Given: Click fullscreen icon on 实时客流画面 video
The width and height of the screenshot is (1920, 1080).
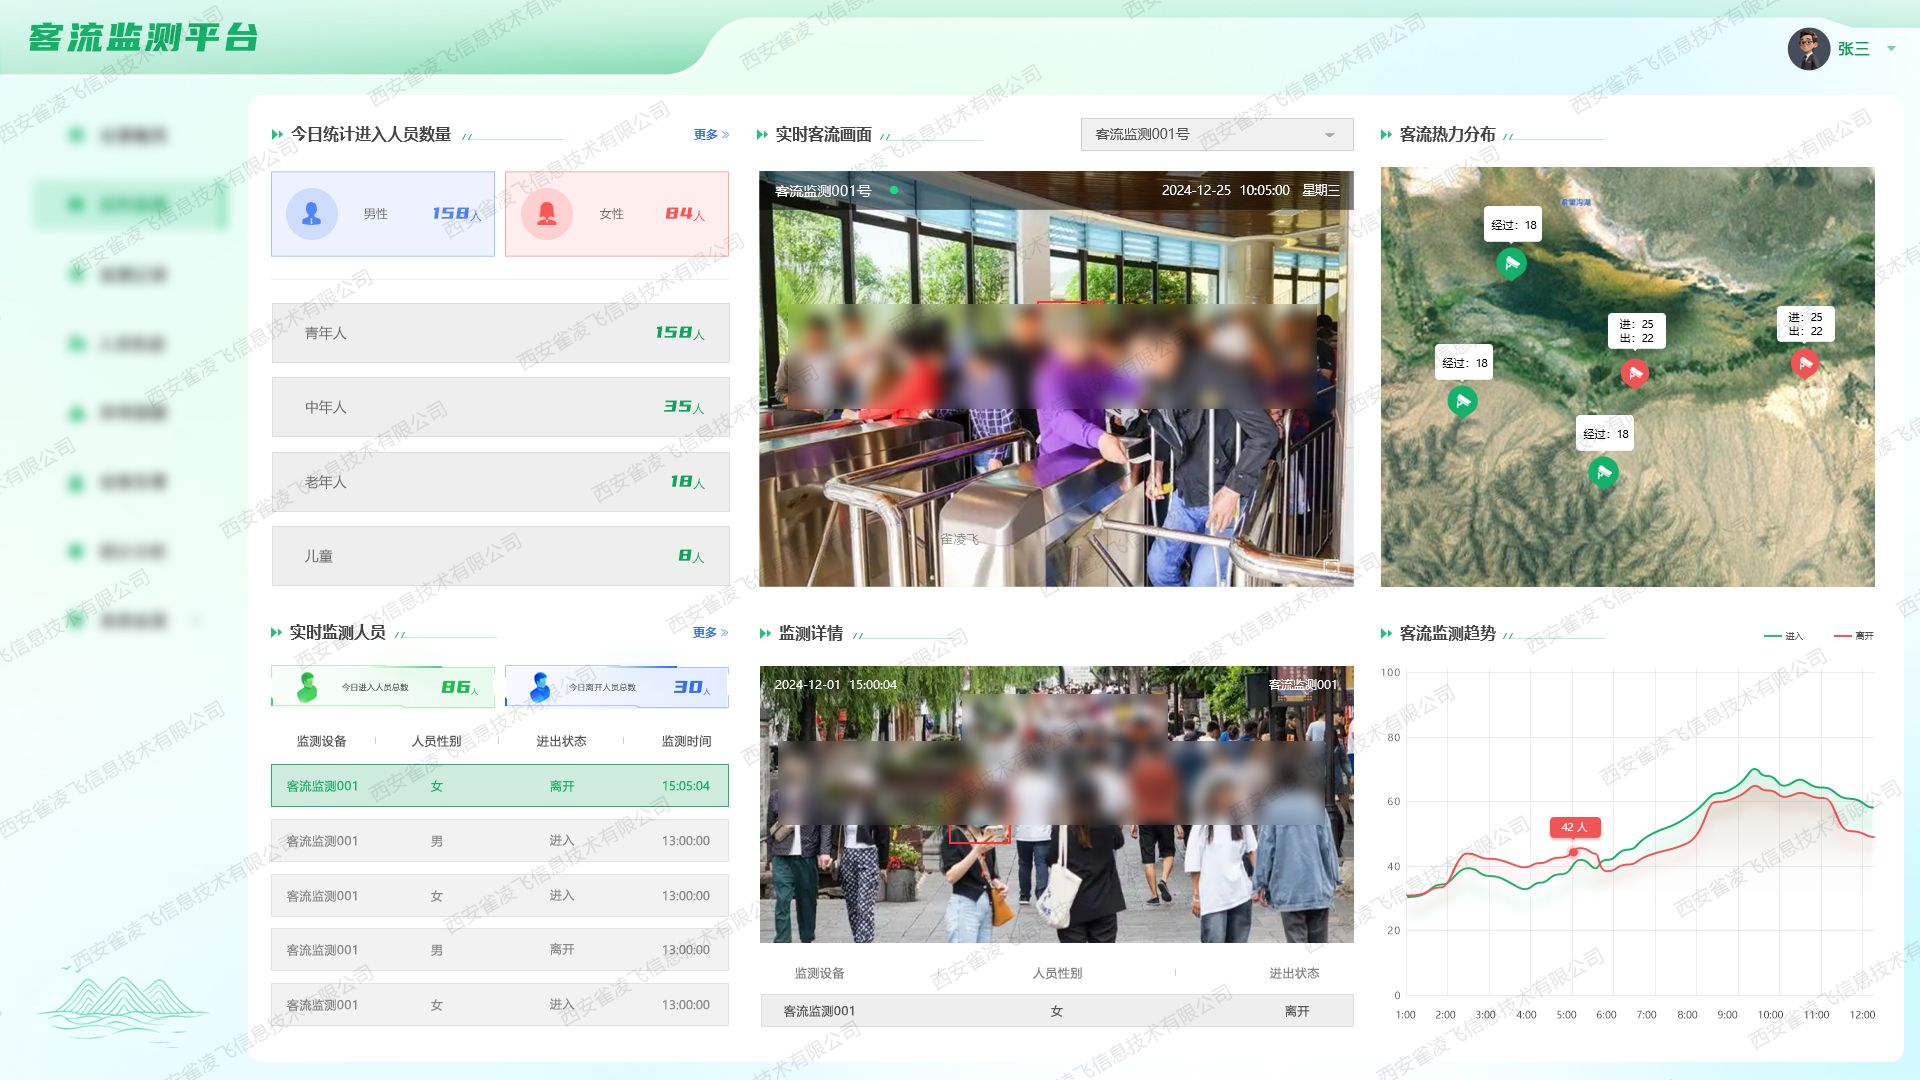Looking at the screenshot, I should pos(1331,567).
